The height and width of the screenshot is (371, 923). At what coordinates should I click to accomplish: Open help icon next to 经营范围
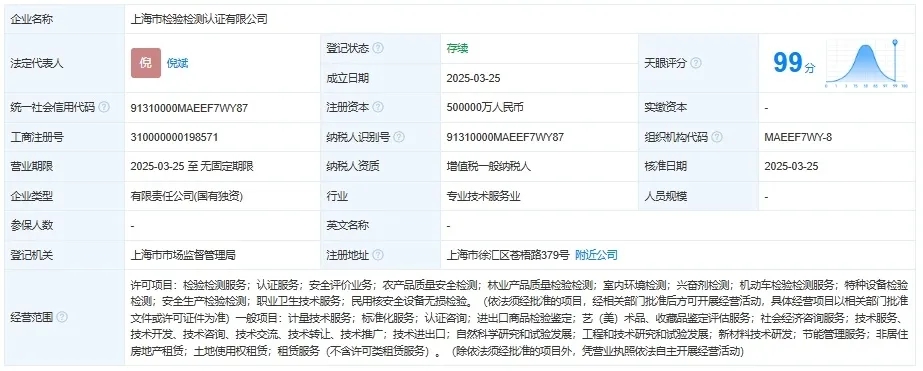[x=62, y=317]
